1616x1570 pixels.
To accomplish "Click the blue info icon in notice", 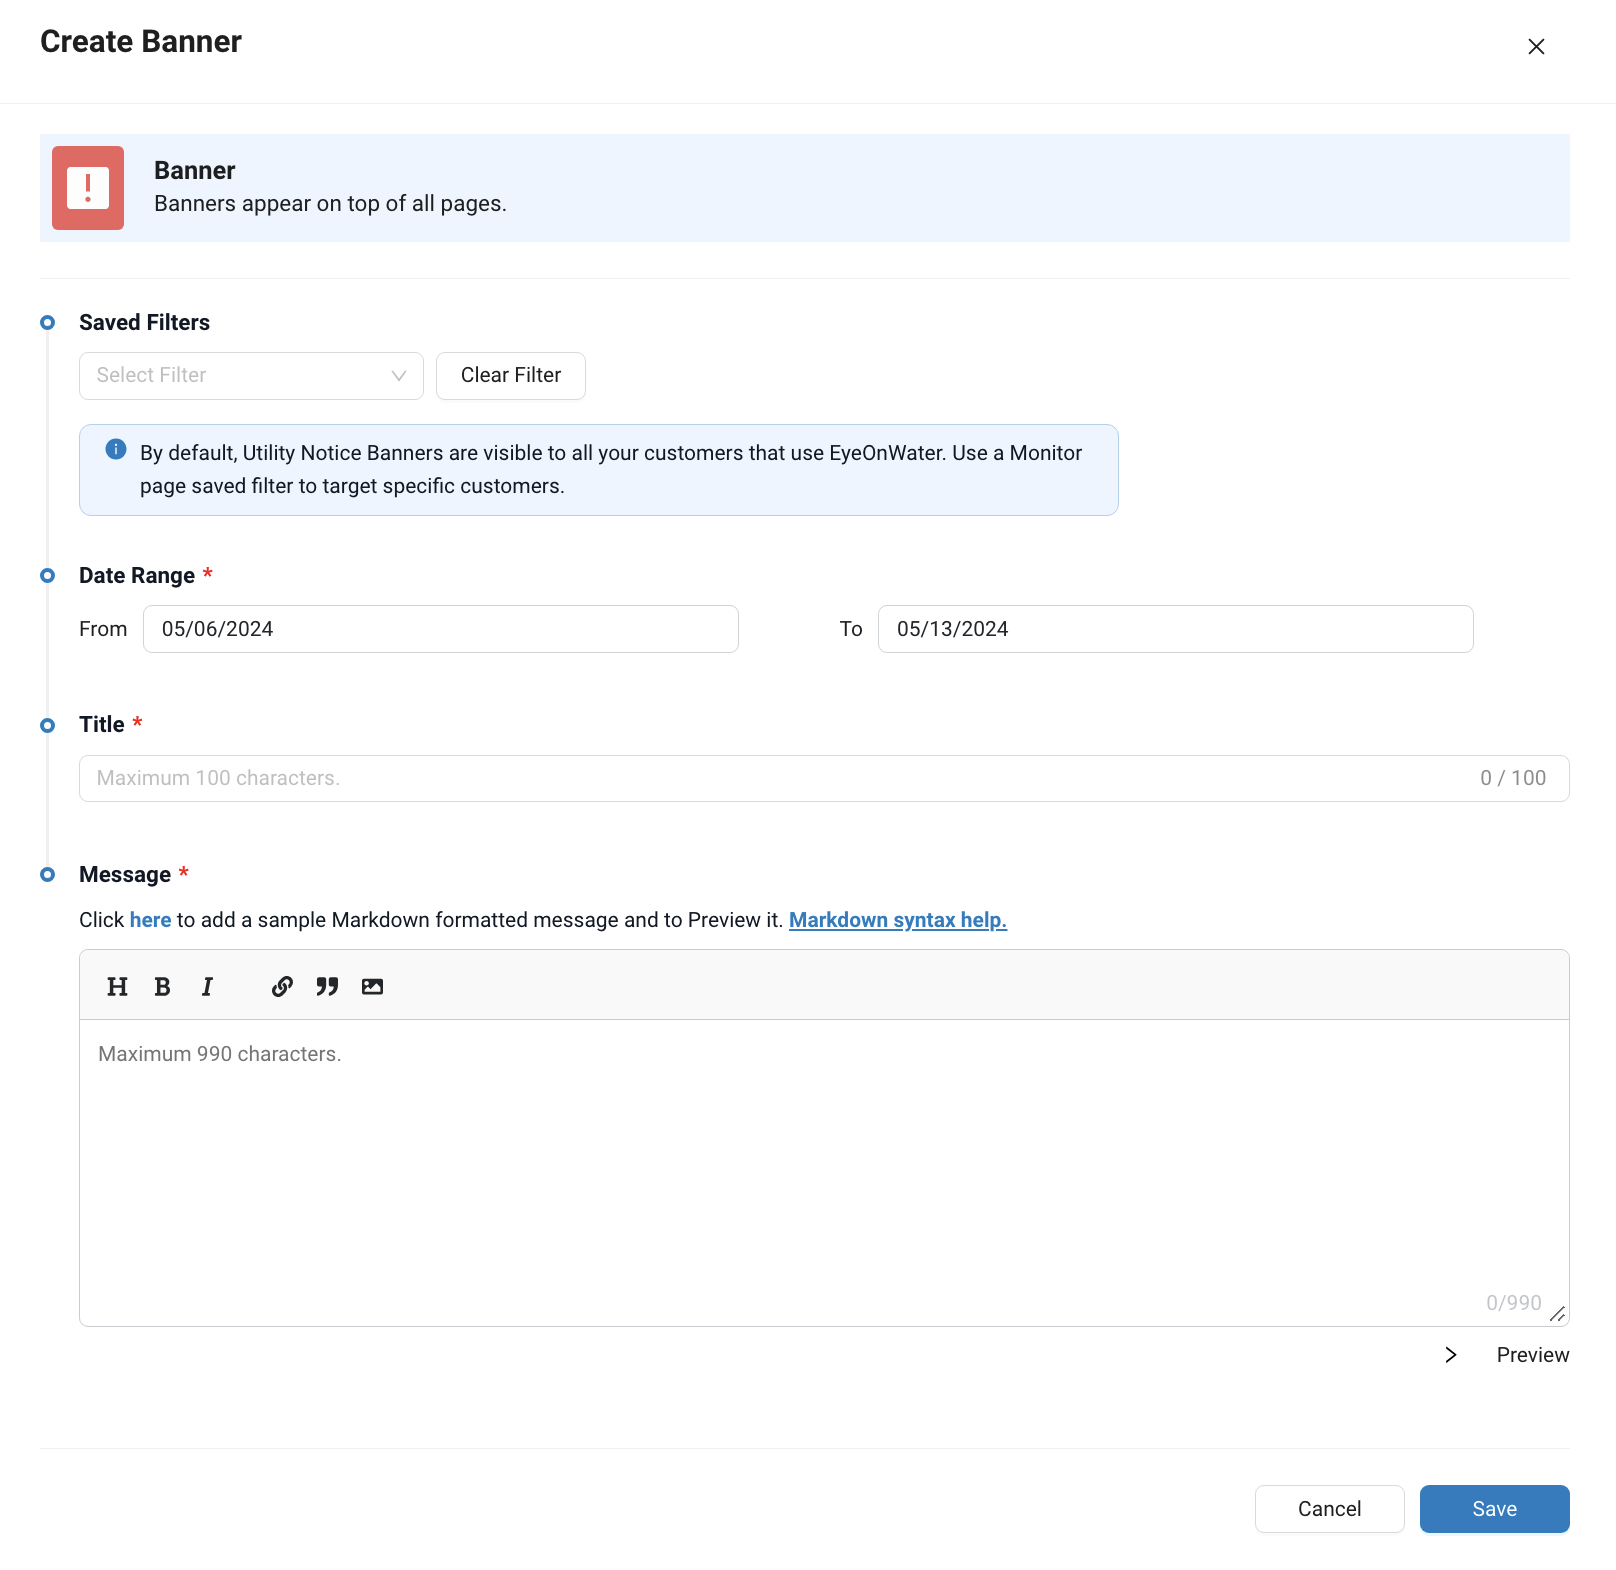I will pos(116,449).
